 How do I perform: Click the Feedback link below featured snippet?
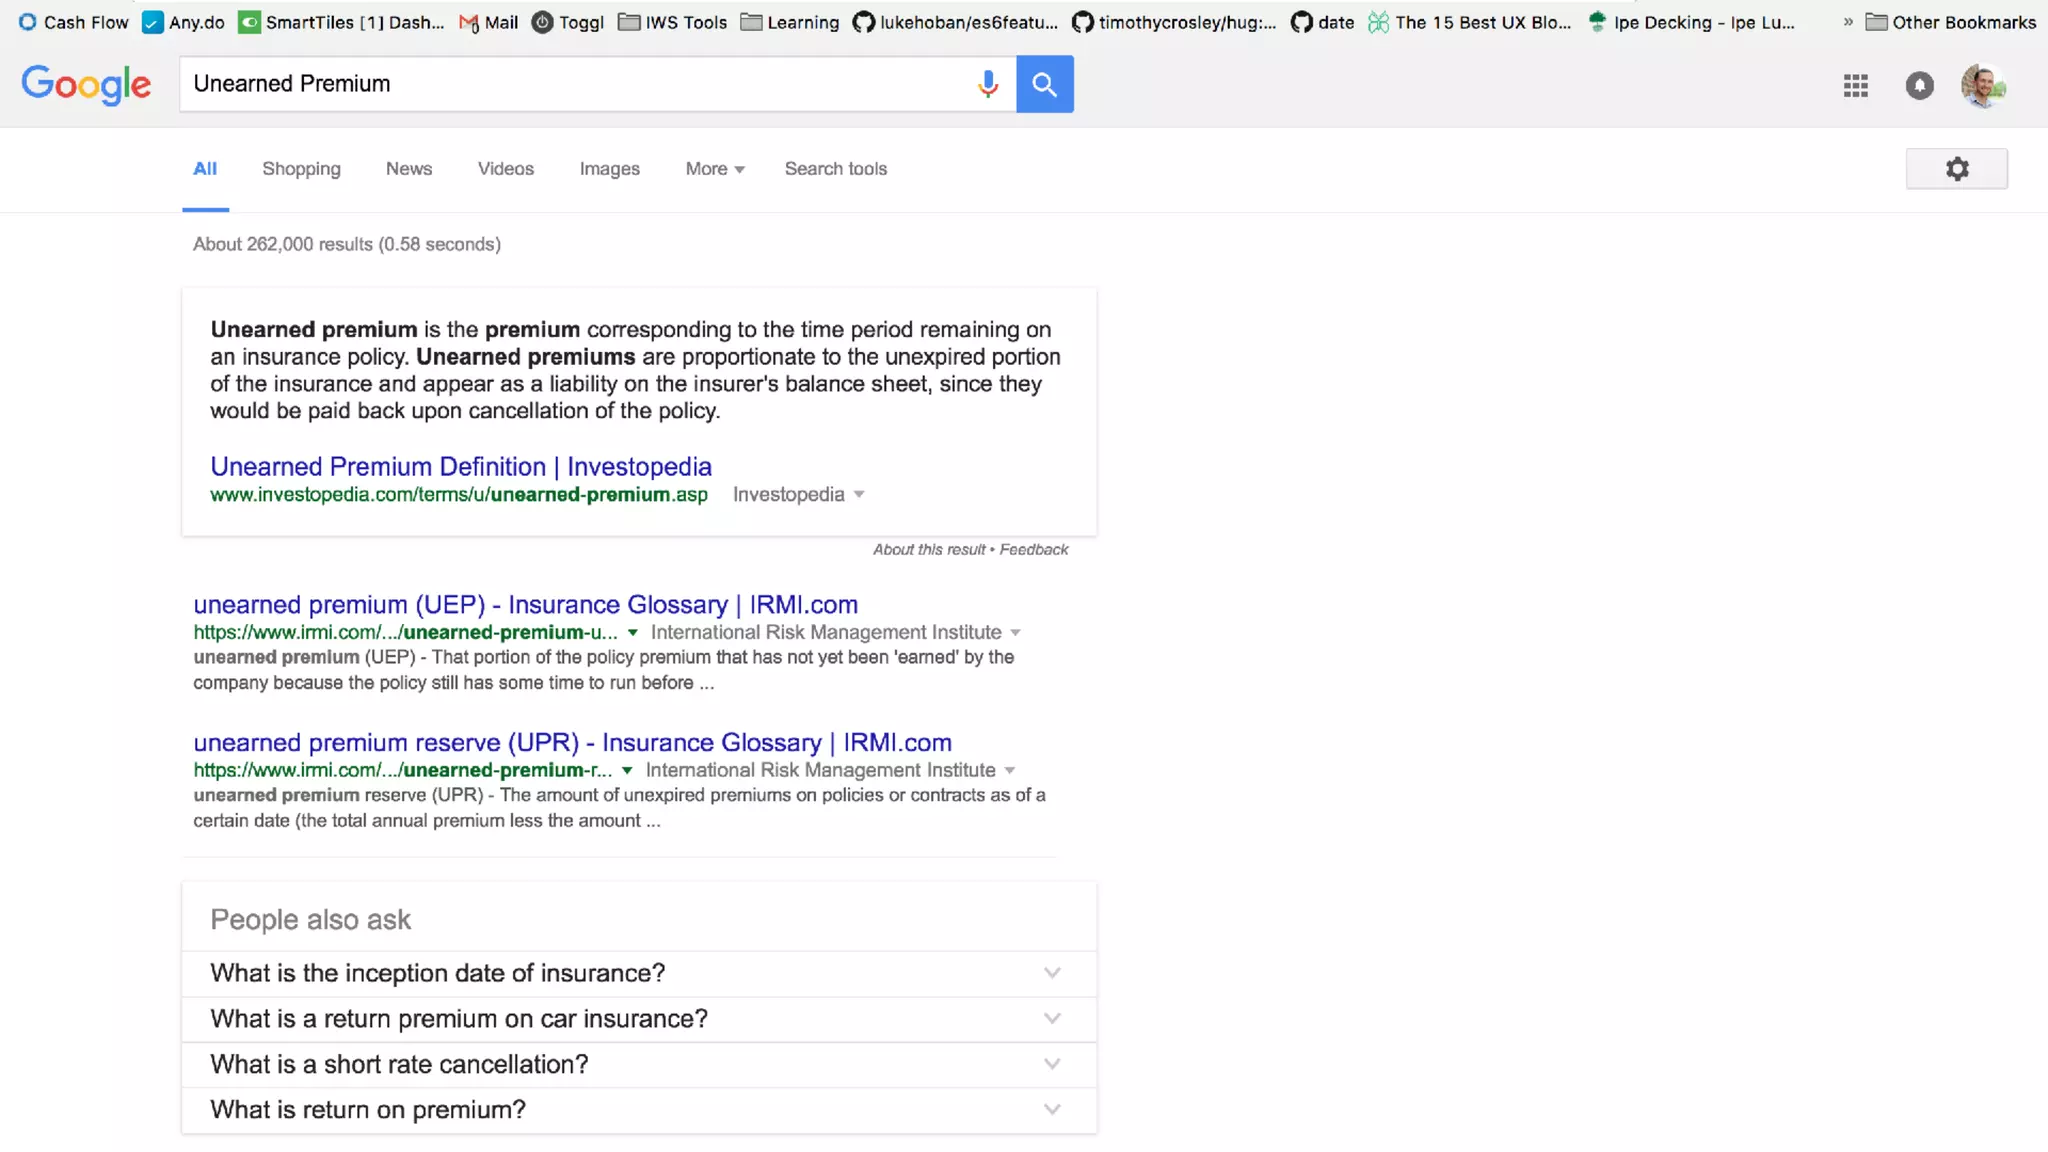point(1034,550)
